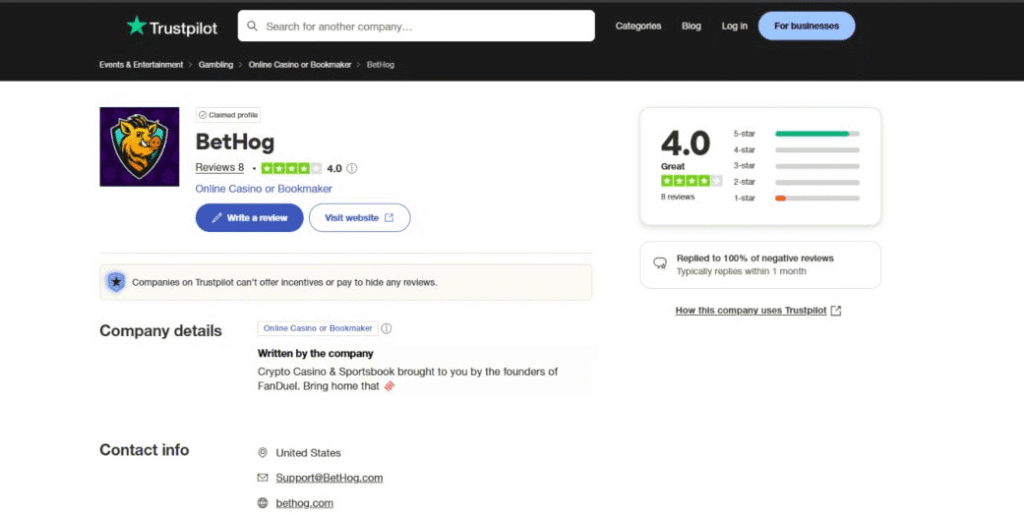
Task: Click the shield star badge icon
Action: 116,282
